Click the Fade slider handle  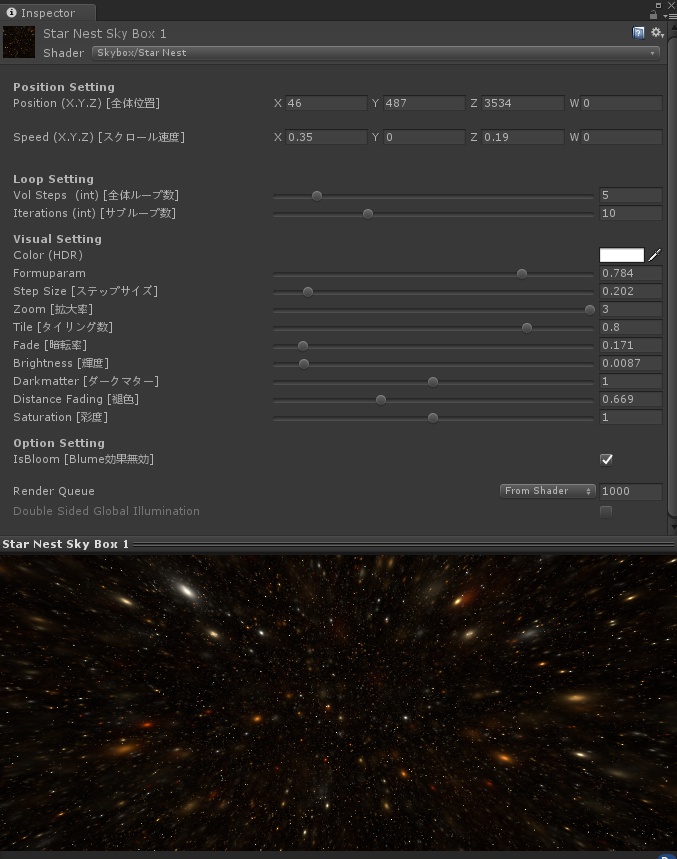(x=303, y=346)
